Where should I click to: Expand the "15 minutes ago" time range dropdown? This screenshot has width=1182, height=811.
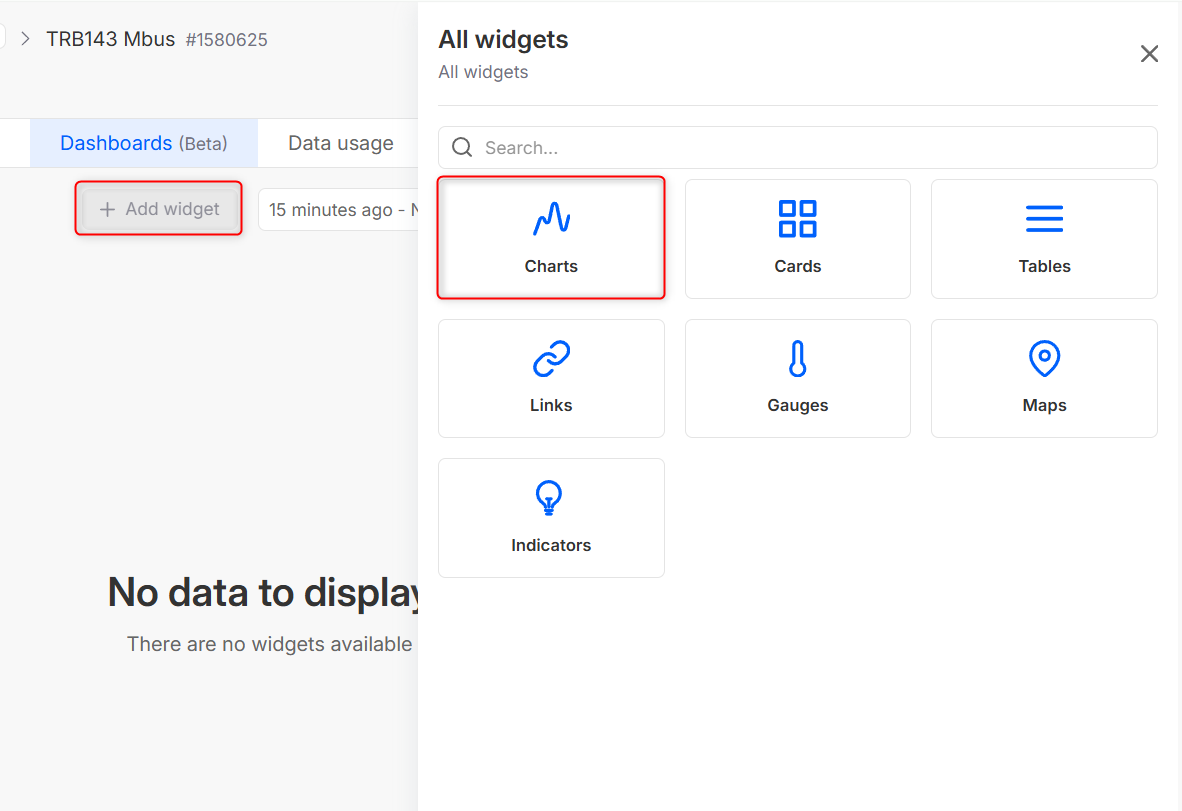(340, 210)
